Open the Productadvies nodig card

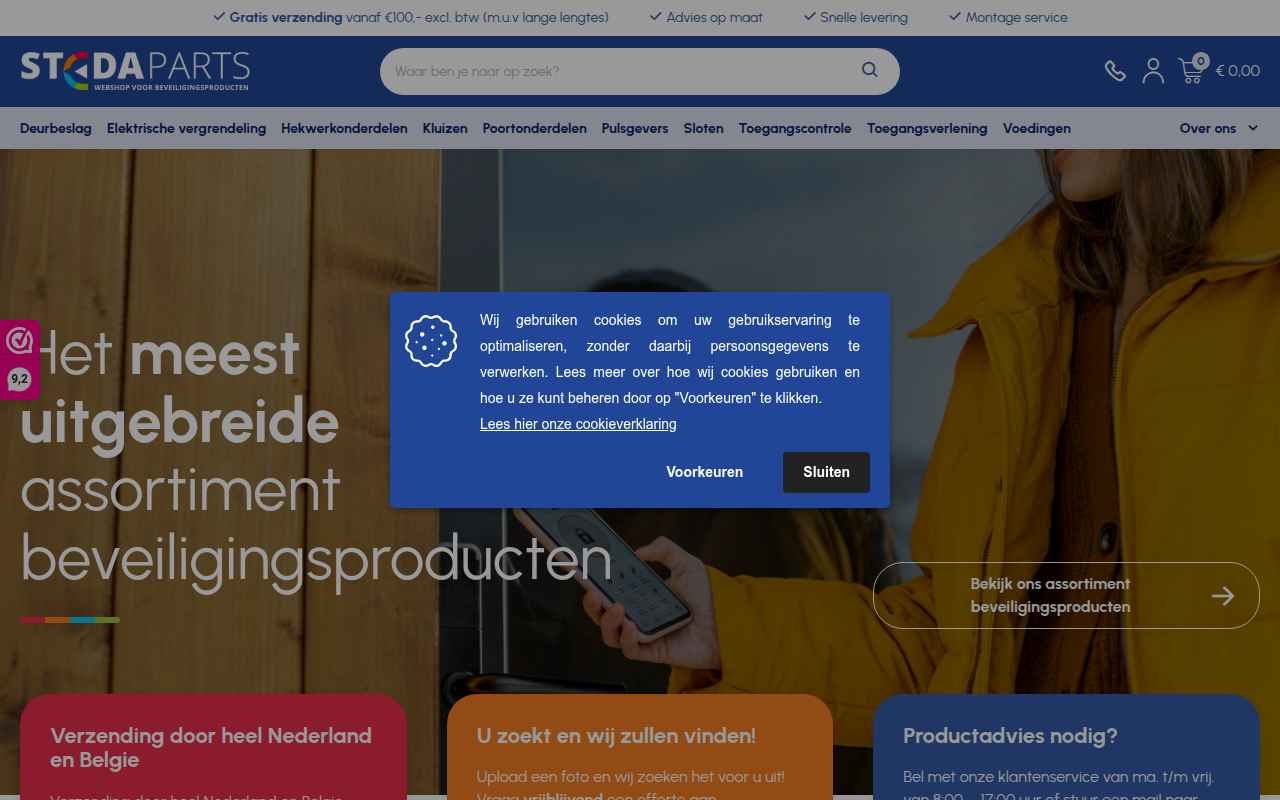tap(1066, 747)
